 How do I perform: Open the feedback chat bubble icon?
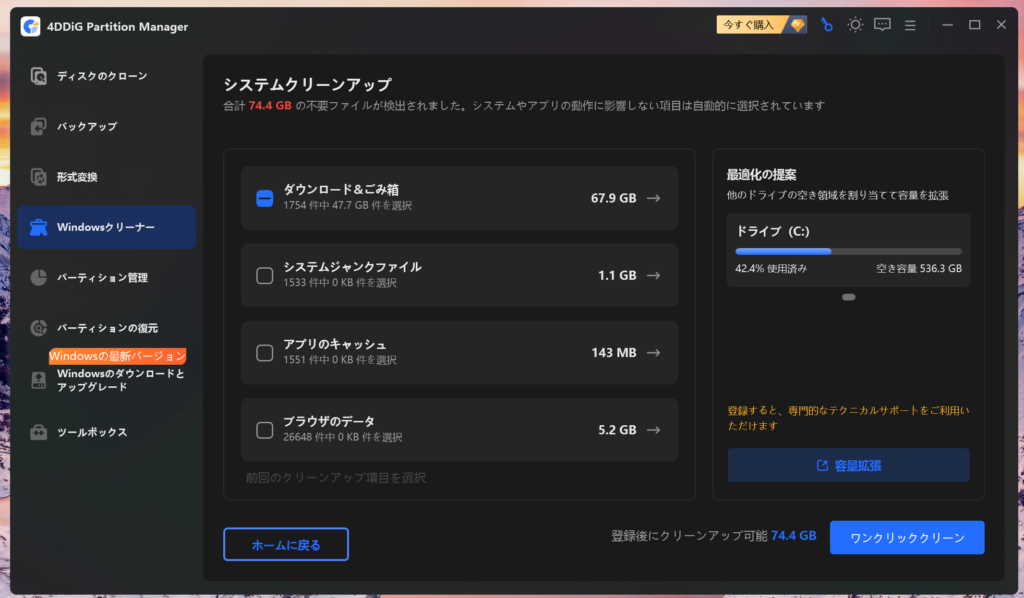pyautogui.click(x=882, y=25)
